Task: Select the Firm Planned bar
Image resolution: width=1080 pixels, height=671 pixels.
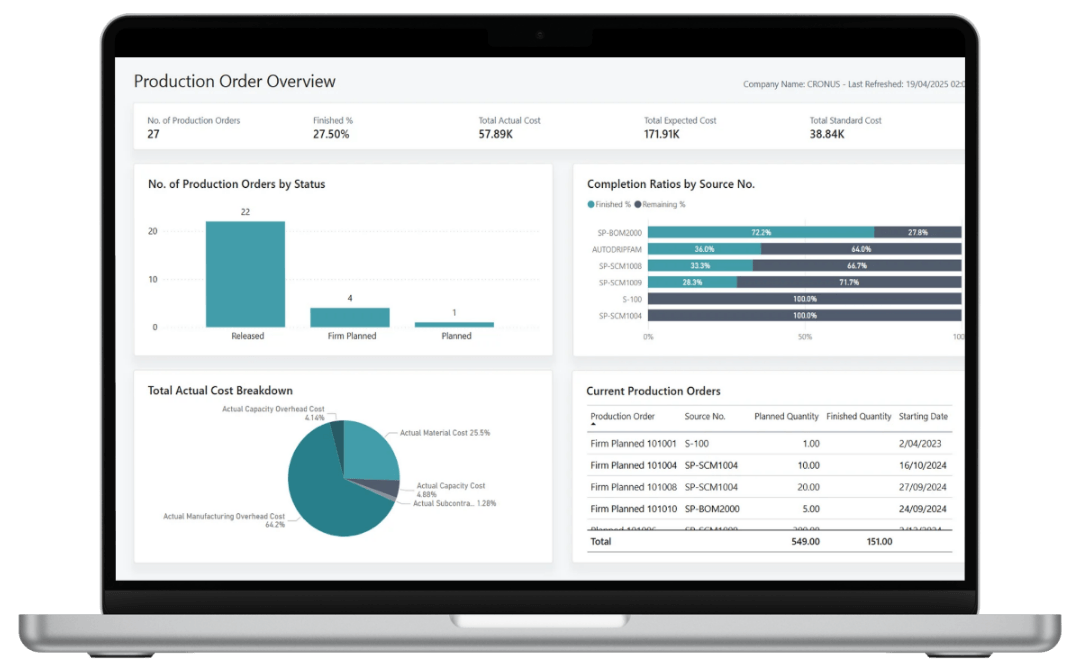Action: coord(350,318)
